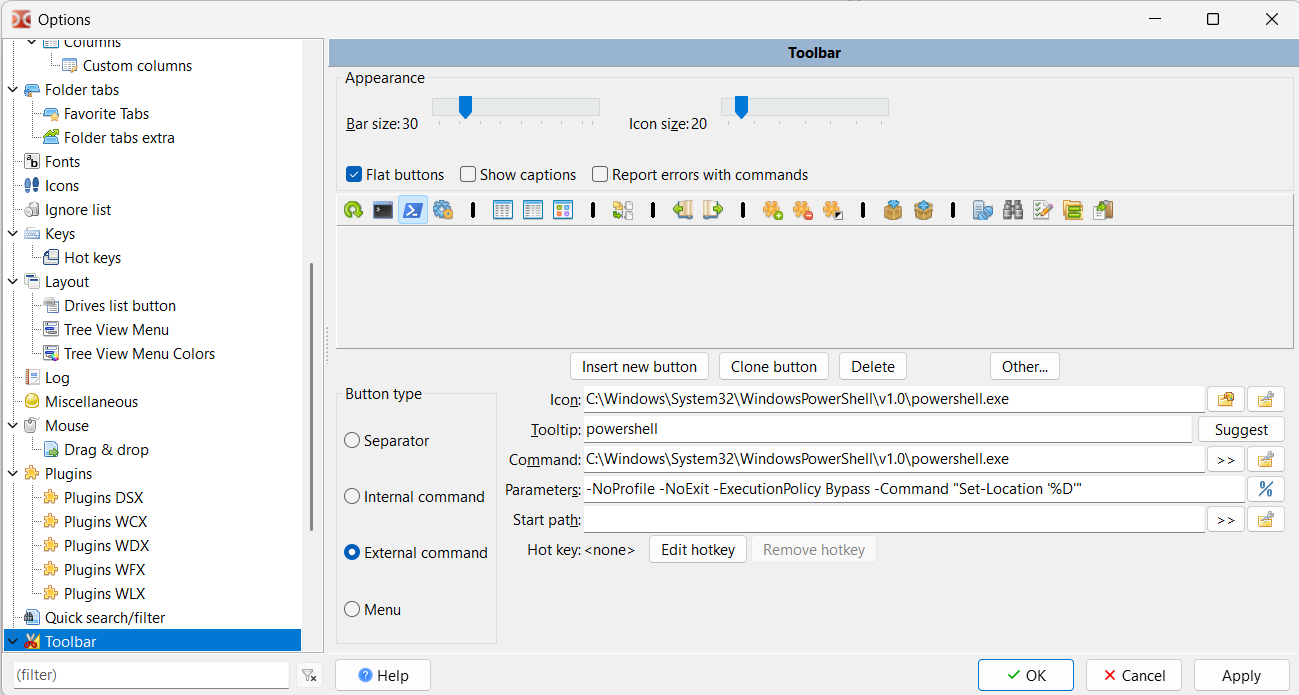Image resolution: width=1299 pixels, height=695 pixels.
Task: Click the binoculars search toolbar icon
Action: (x=1013, y=210)
